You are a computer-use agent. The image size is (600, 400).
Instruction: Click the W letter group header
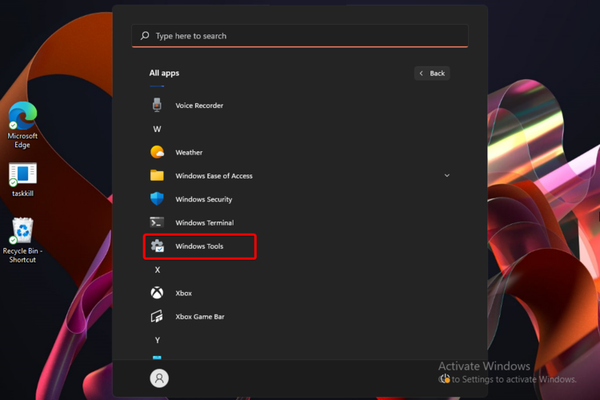pos(157,129)
